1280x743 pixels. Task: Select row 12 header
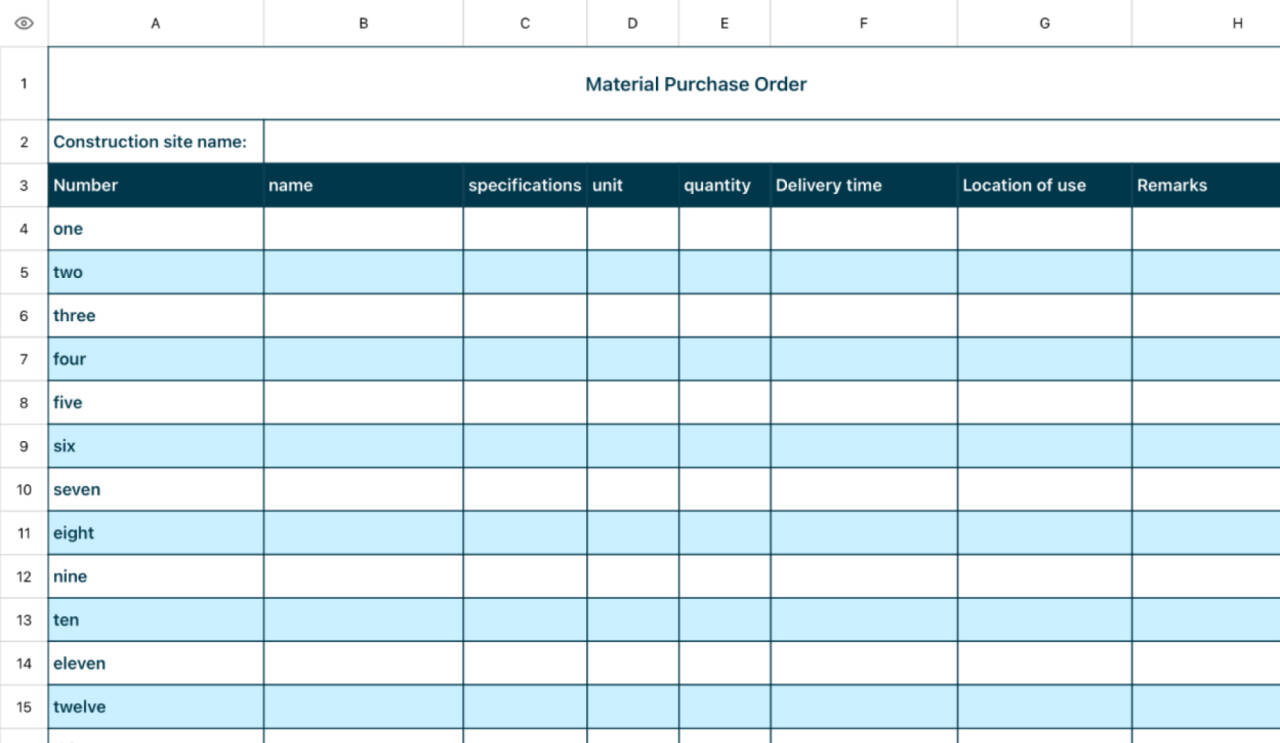tap(24, 577)
